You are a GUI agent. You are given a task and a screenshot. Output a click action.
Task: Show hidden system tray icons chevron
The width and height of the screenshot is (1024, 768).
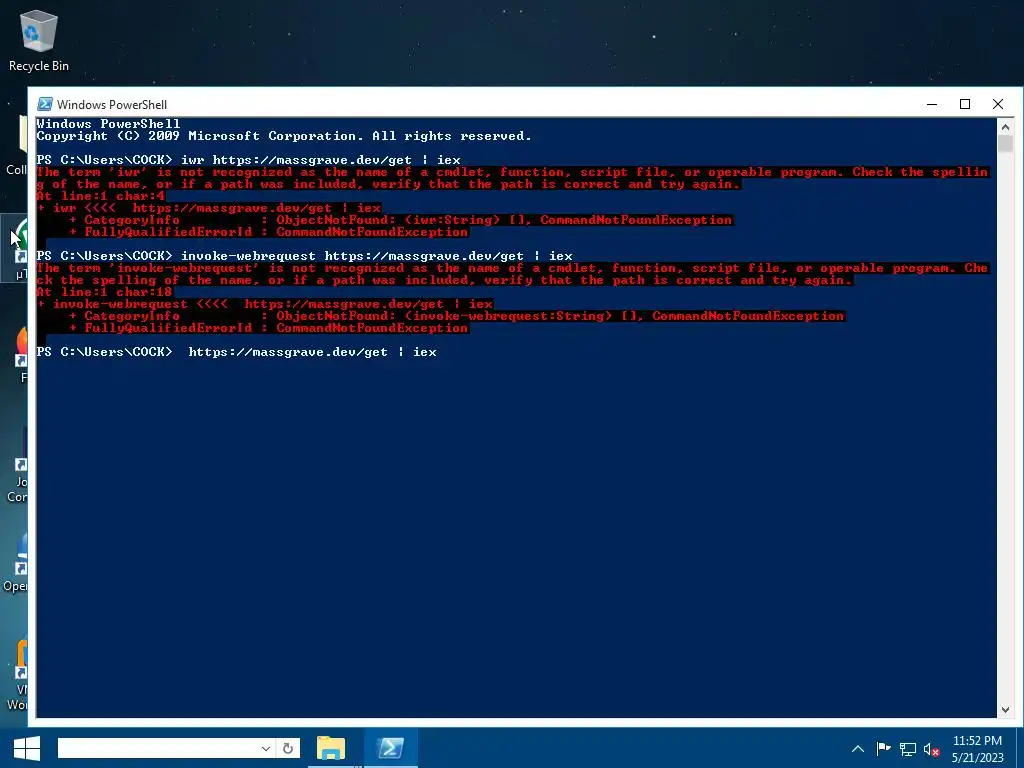[858, 749]
